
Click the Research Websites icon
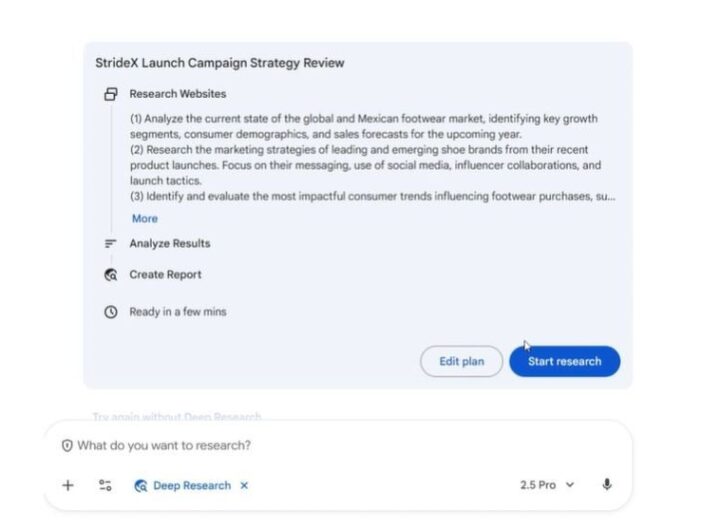111,94
